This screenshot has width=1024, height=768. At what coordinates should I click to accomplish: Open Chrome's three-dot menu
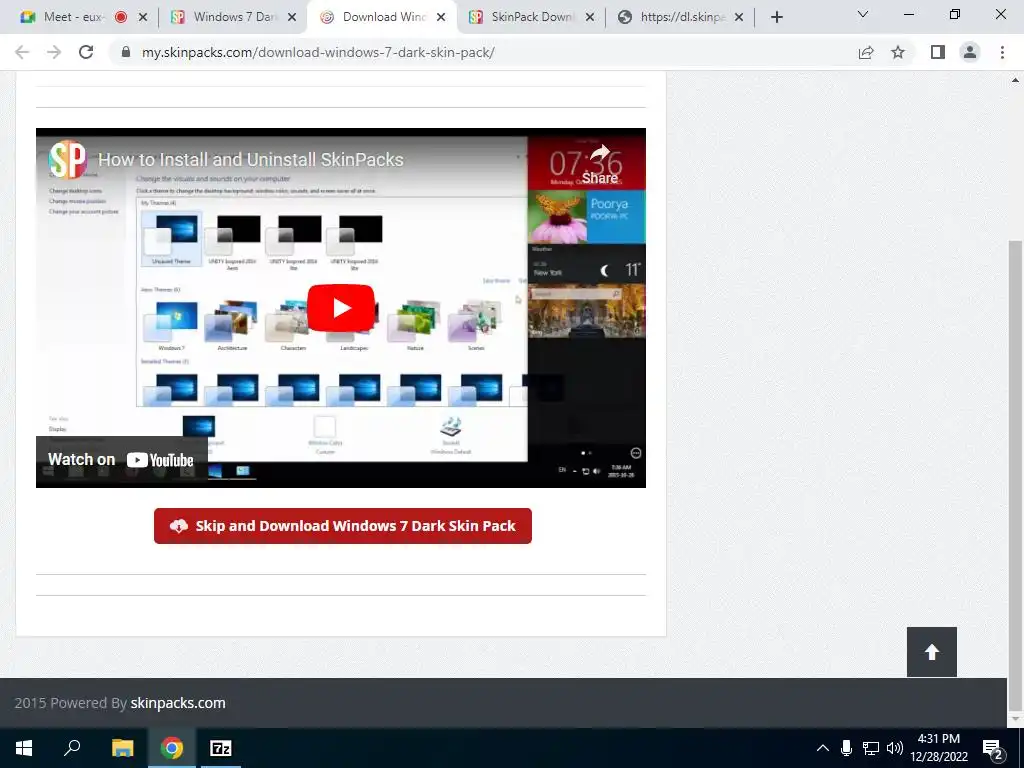1002,52
